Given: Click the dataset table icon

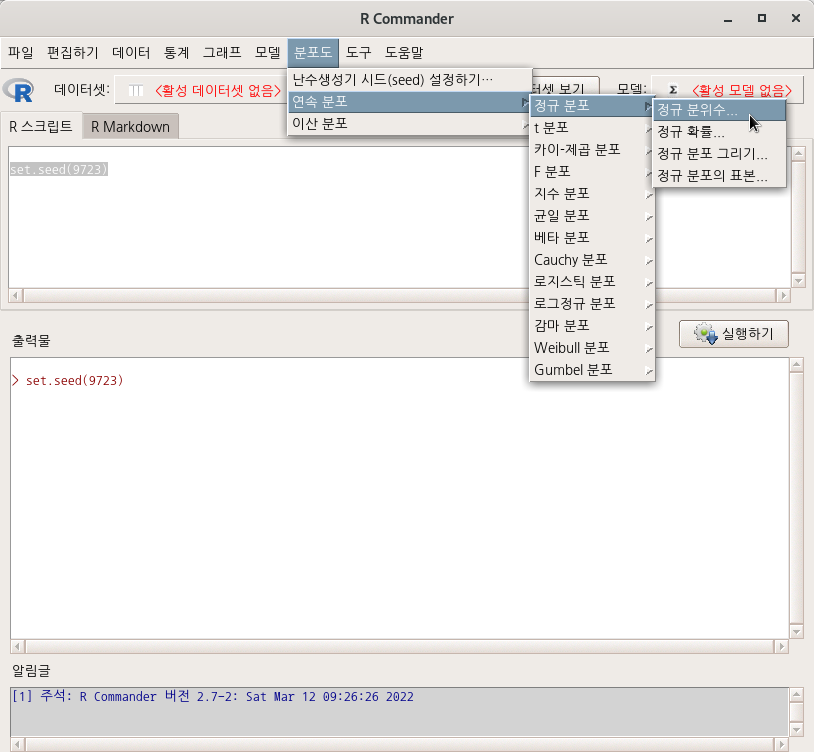Looking at the screenshot, I should [135, 91].
